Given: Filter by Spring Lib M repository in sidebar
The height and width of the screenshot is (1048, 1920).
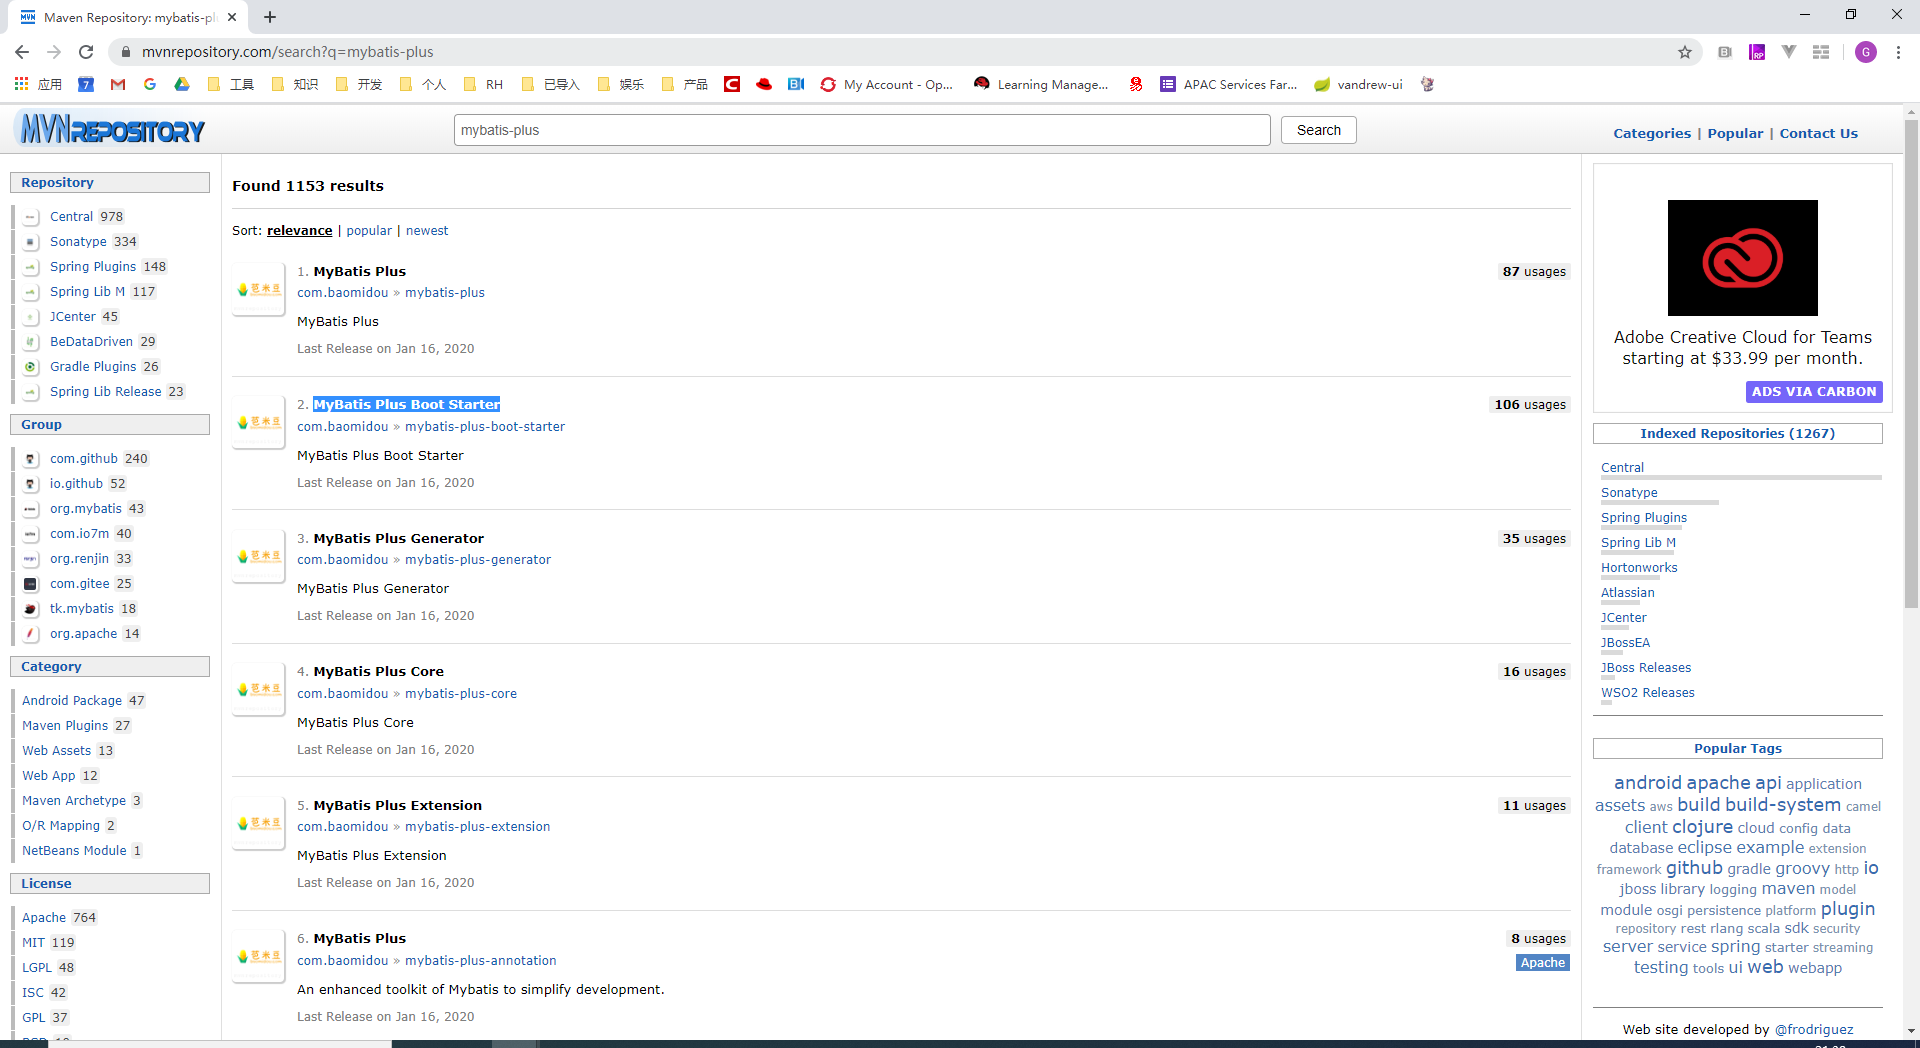Looking at the screenshot, I should click(x=88, y=291).
